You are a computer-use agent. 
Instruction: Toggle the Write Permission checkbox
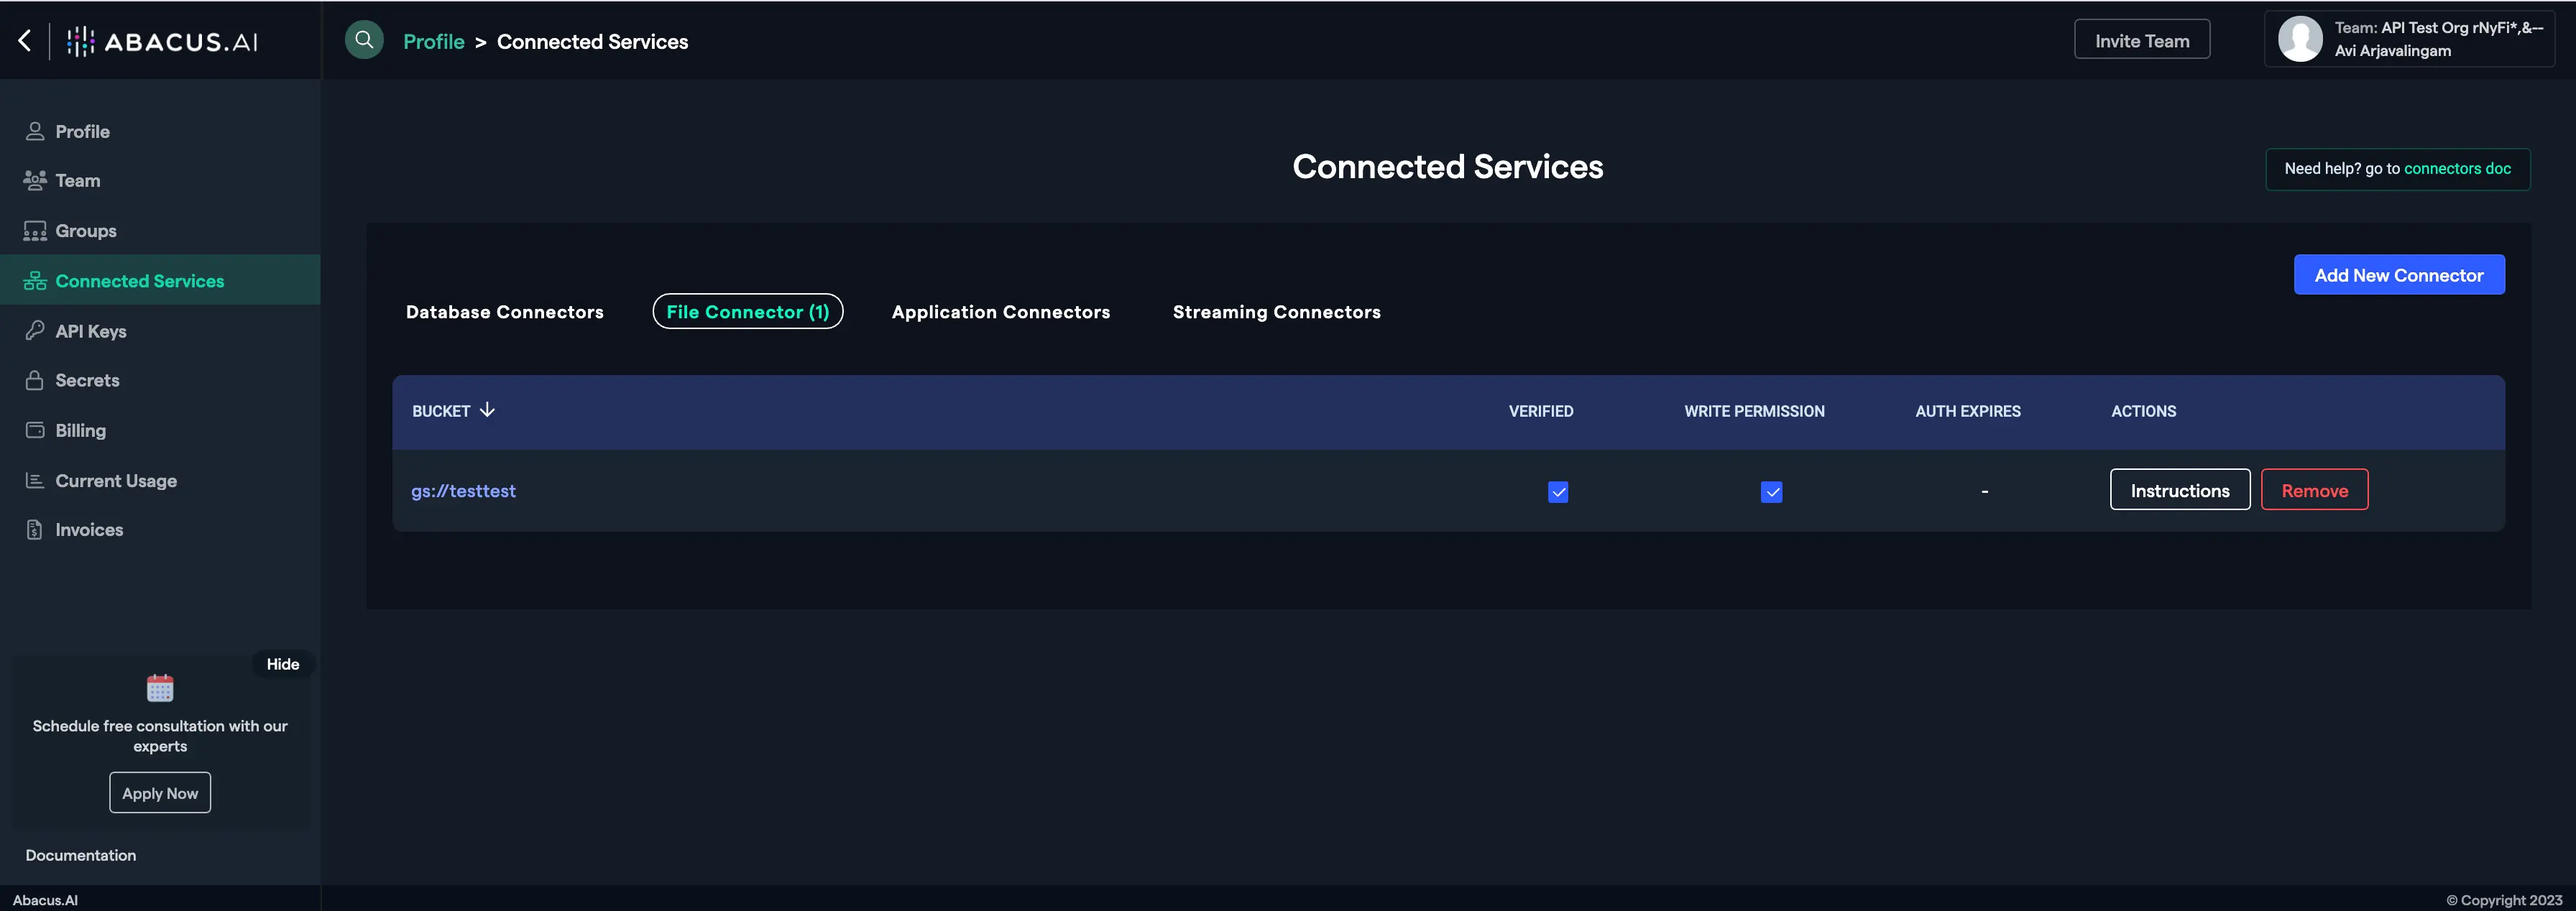click(1771, 491)
